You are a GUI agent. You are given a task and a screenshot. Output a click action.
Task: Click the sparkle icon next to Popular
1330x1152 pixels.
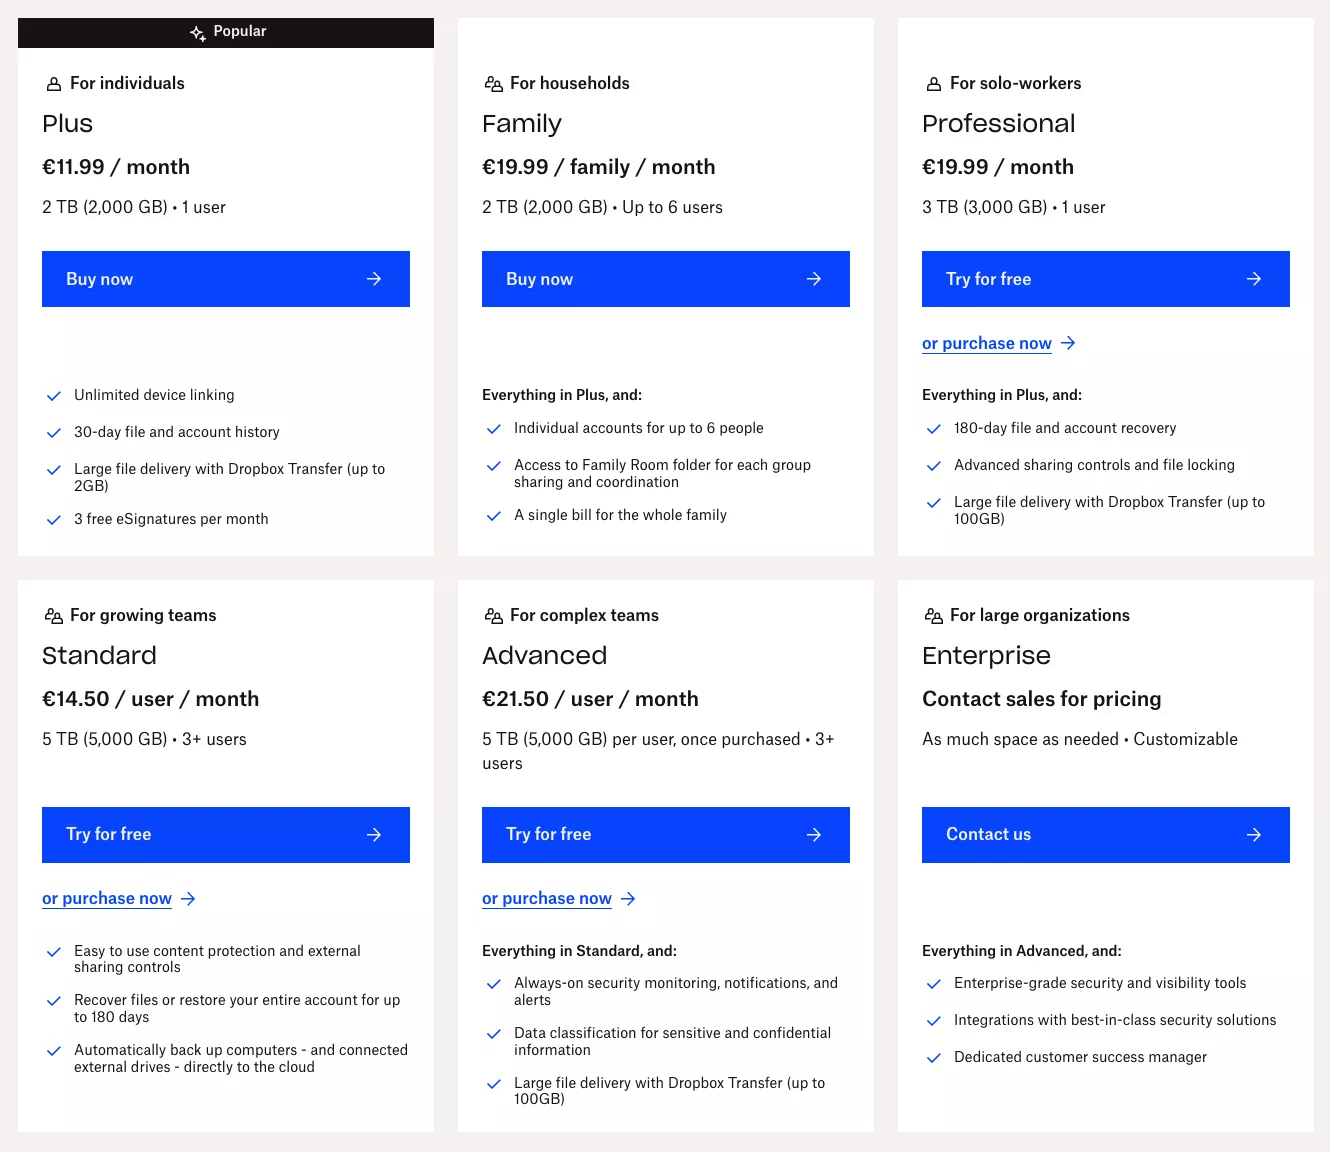(198, 33)
